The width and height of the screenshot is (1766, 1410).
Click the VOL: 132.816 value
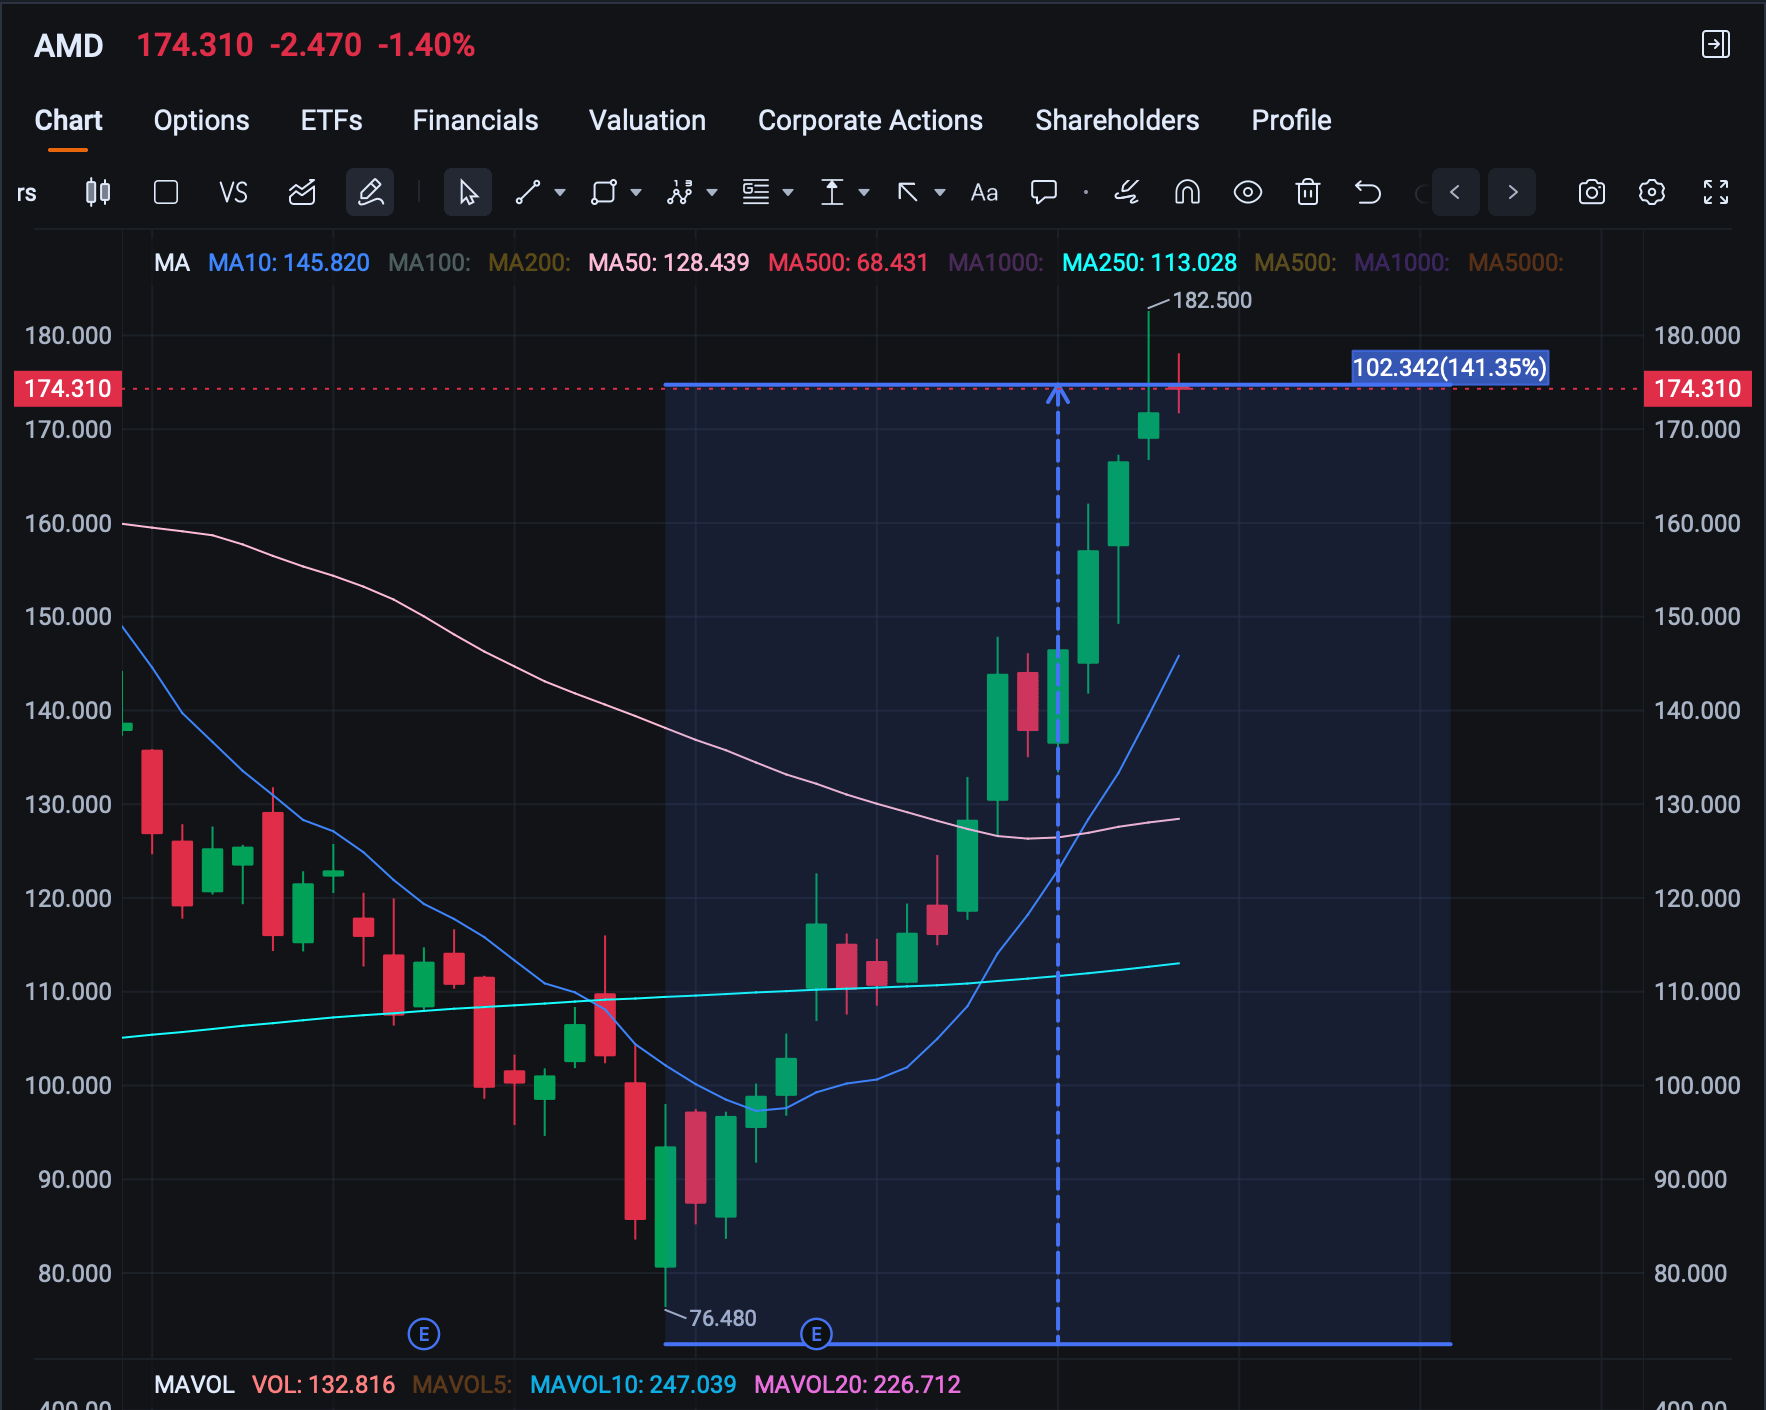323,1385
